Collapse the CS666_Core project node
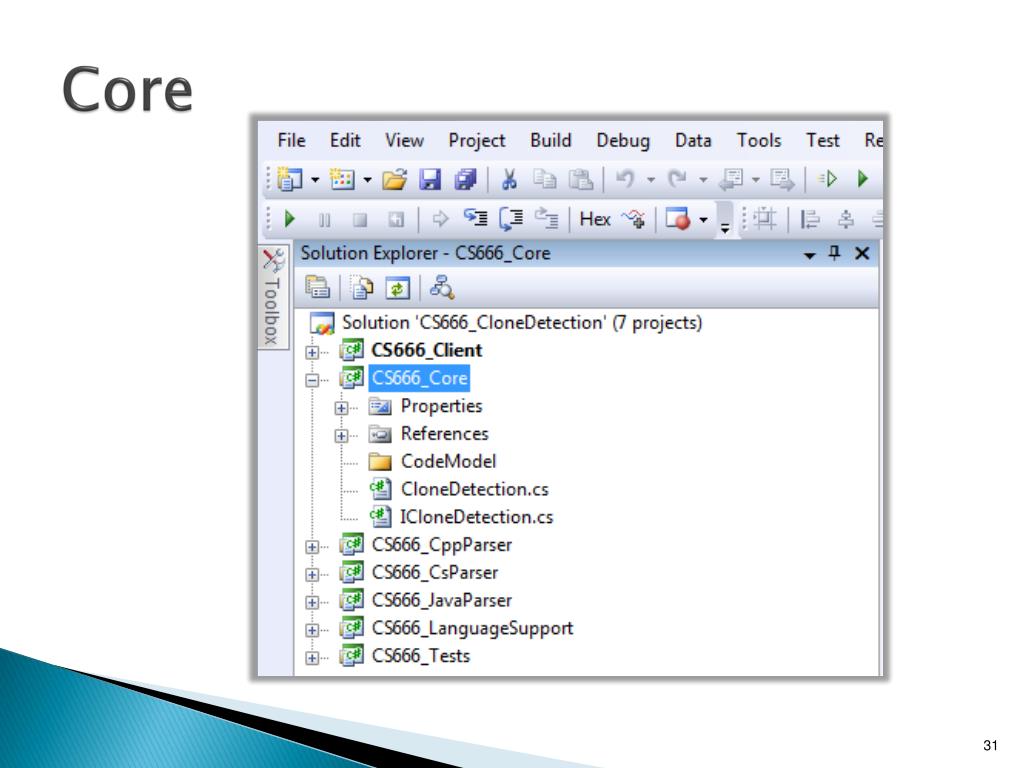 point(312,380)
